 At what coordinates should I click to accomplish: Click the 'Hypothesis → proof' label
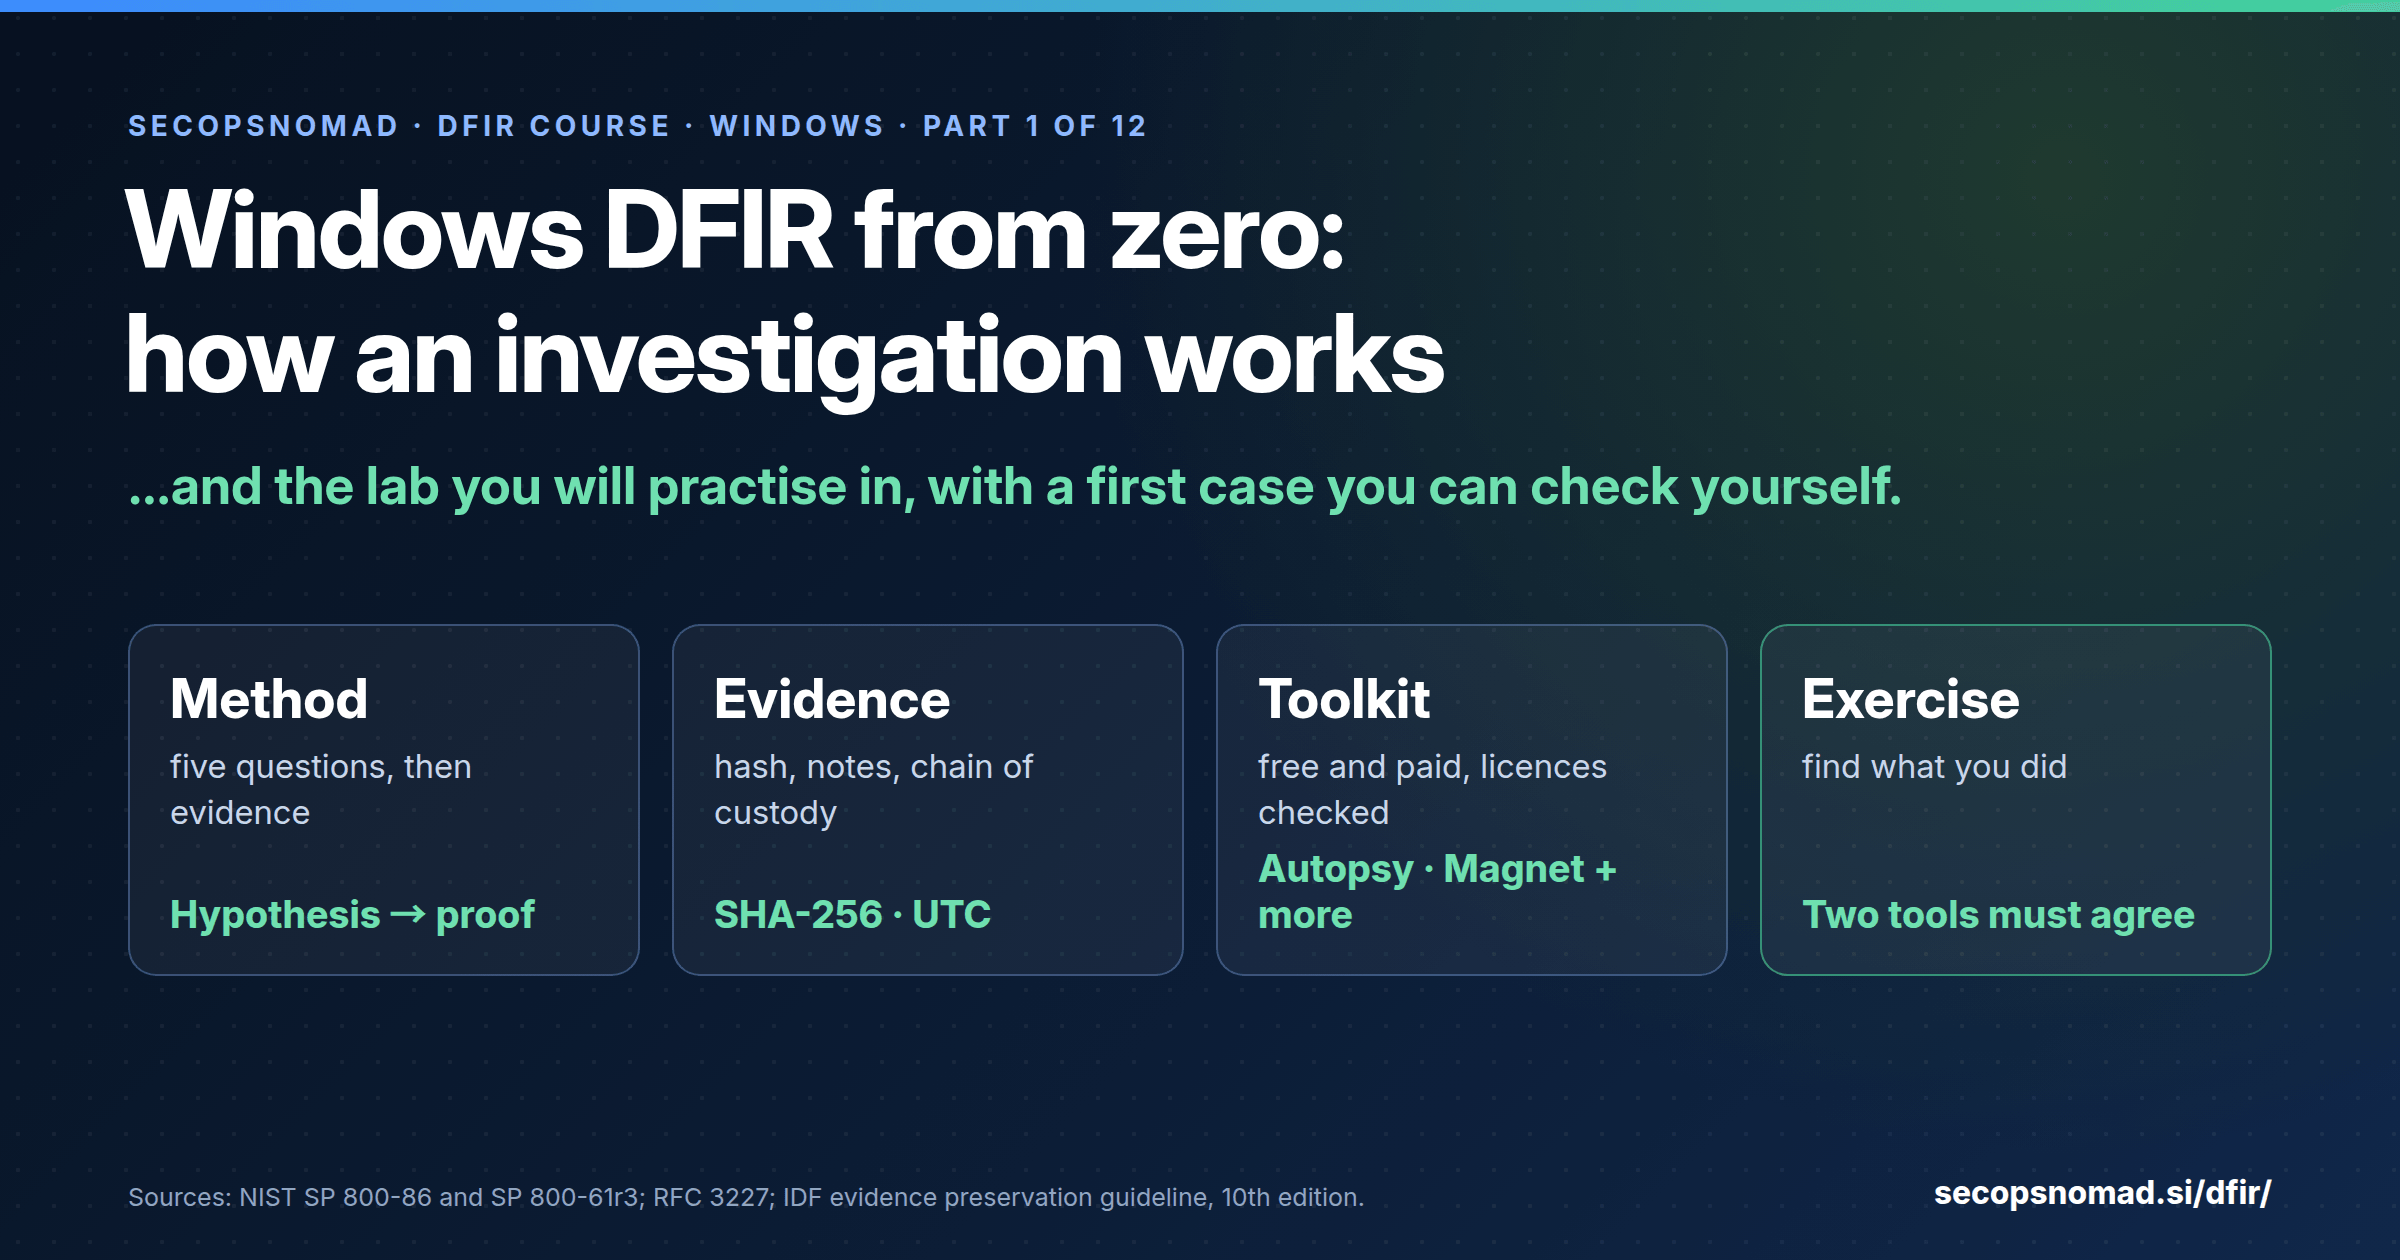click(352, 915)
